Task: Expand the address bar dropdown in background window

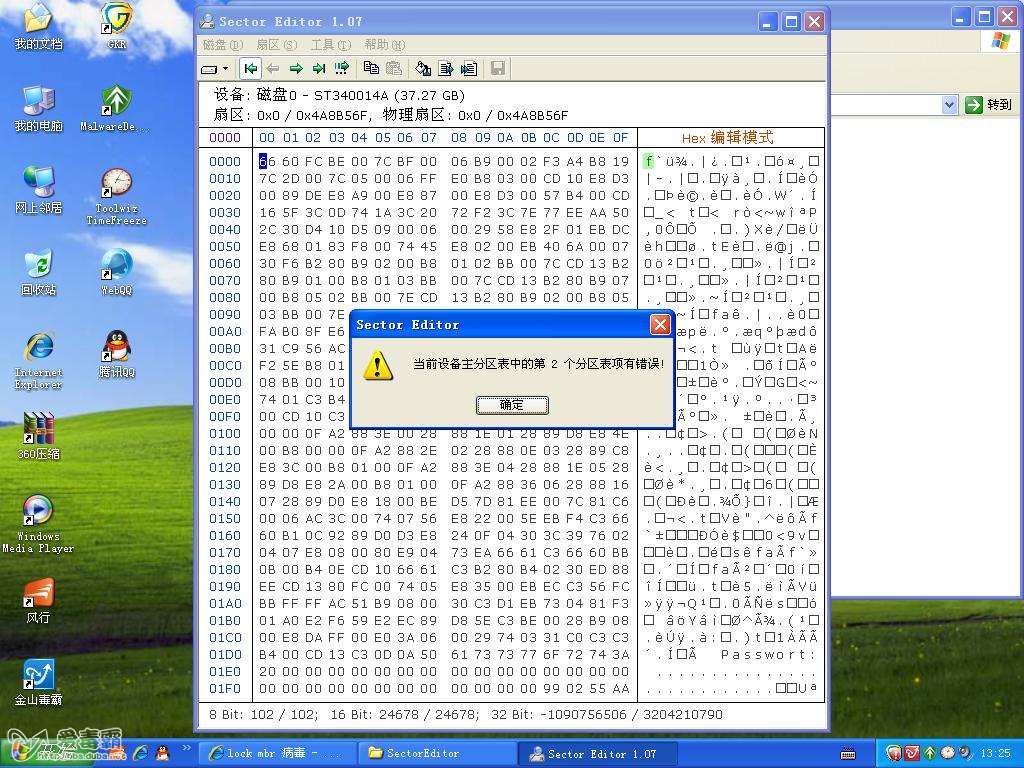Action: tap(950, 104)
